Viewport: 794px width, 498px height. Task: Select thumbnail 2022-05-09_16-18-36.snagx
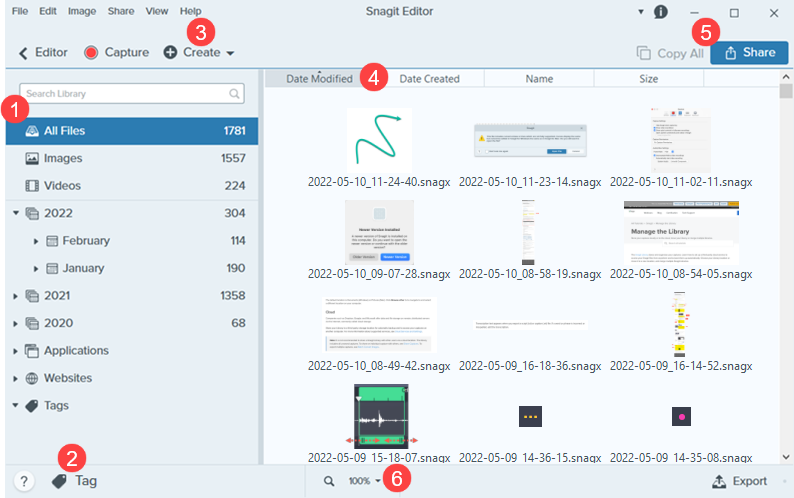click(530, 325)
